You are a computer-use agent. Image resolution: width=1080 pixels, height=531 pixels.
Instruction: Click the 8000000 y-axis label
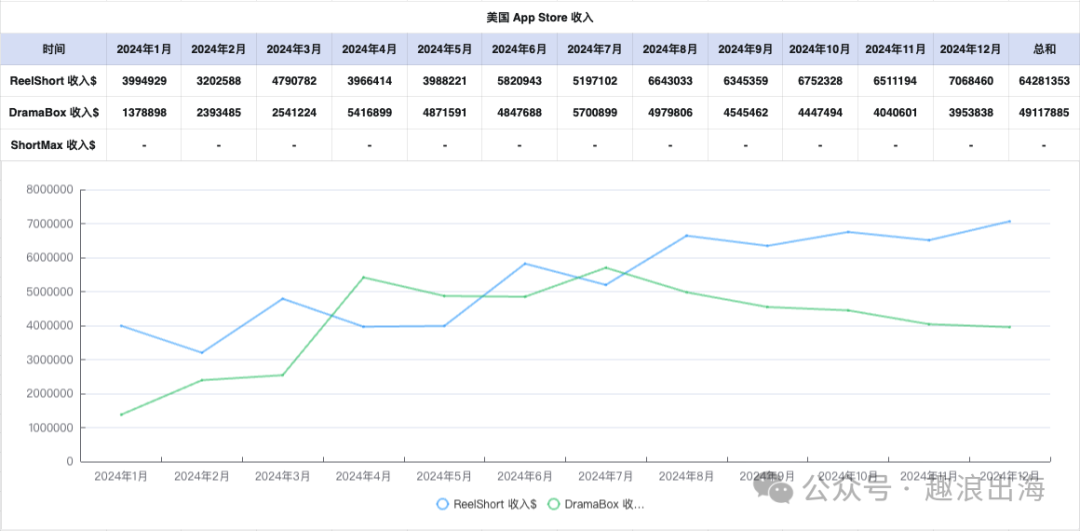tap(50, 190)
